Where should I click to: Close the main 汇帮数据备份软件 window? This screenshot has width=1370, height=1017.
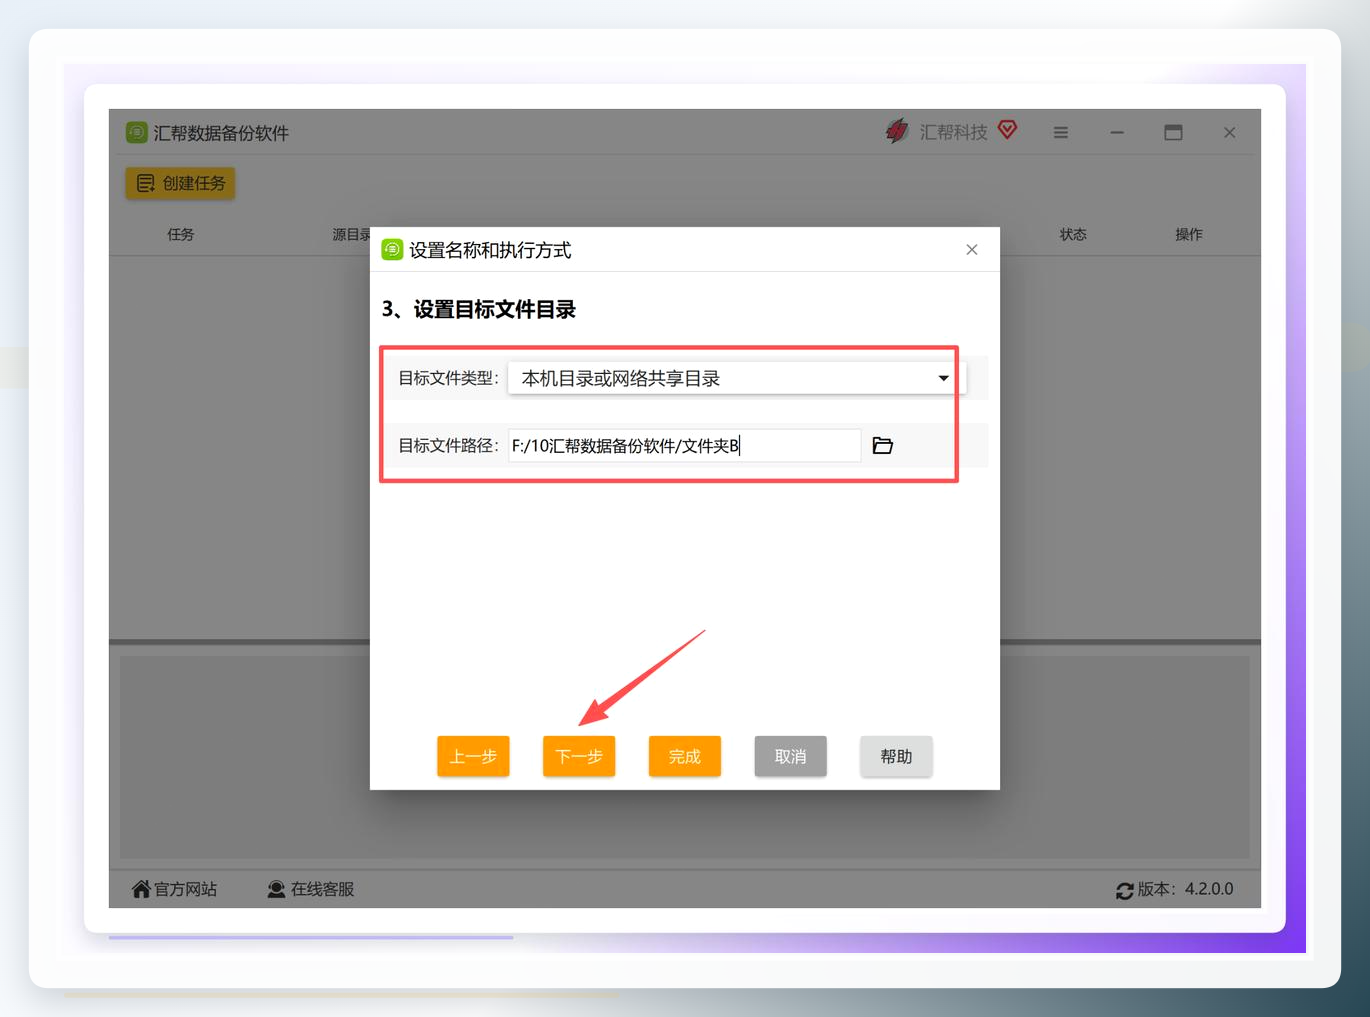pyautogui.click(x=1230, y=133)
